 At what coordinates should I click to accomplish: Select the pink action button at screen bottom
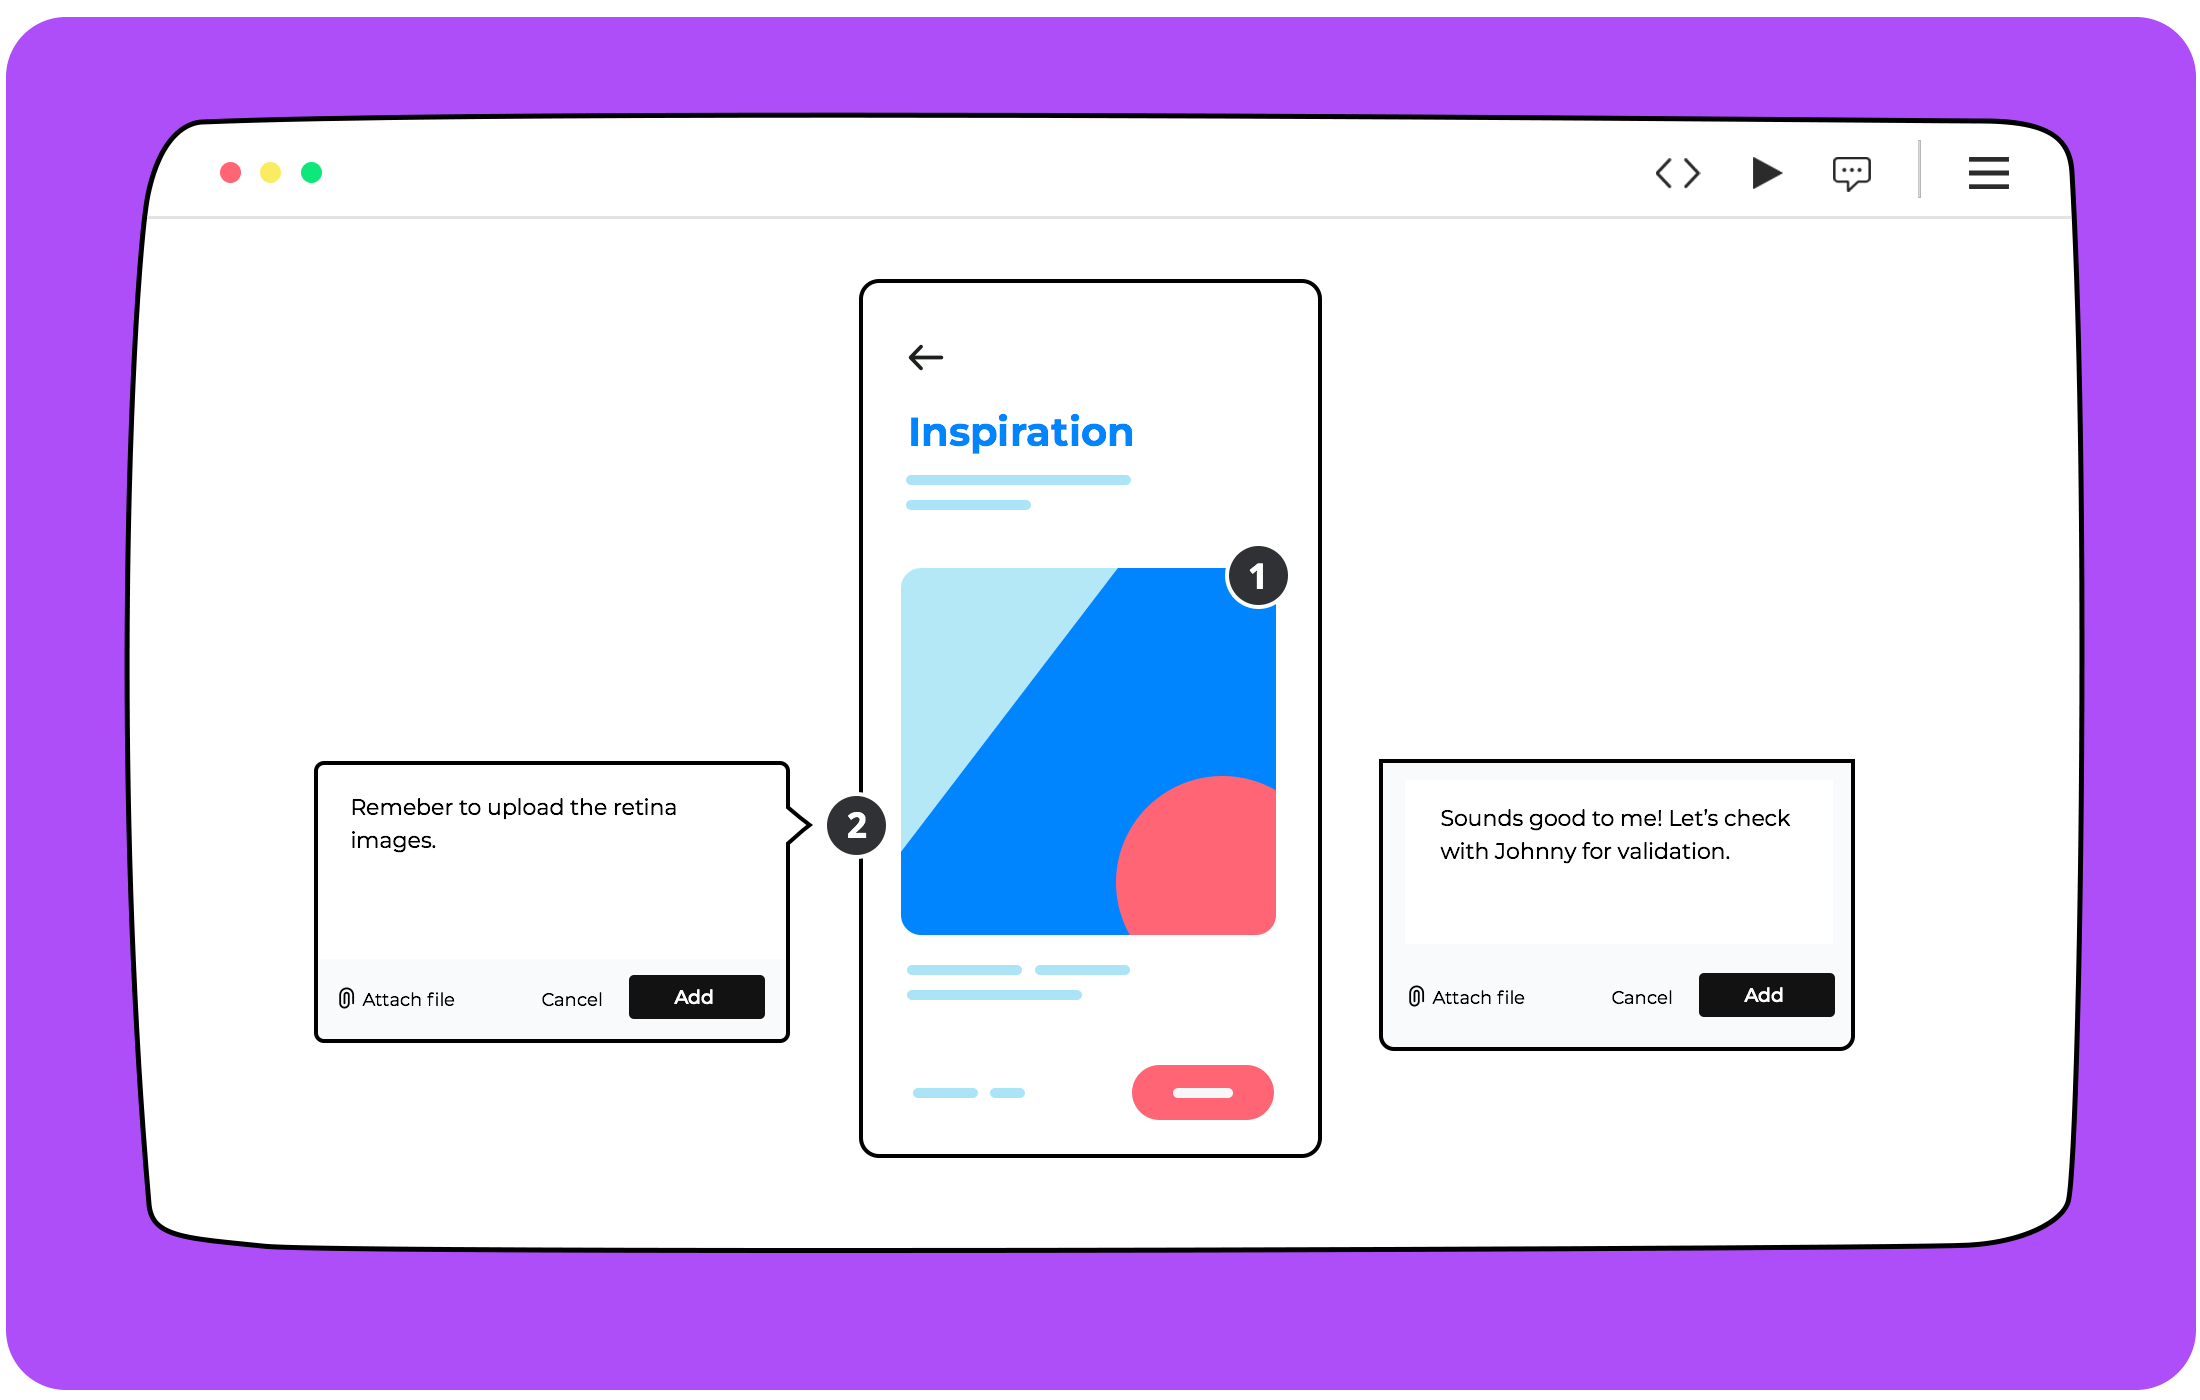[x=1203, y=1090]
